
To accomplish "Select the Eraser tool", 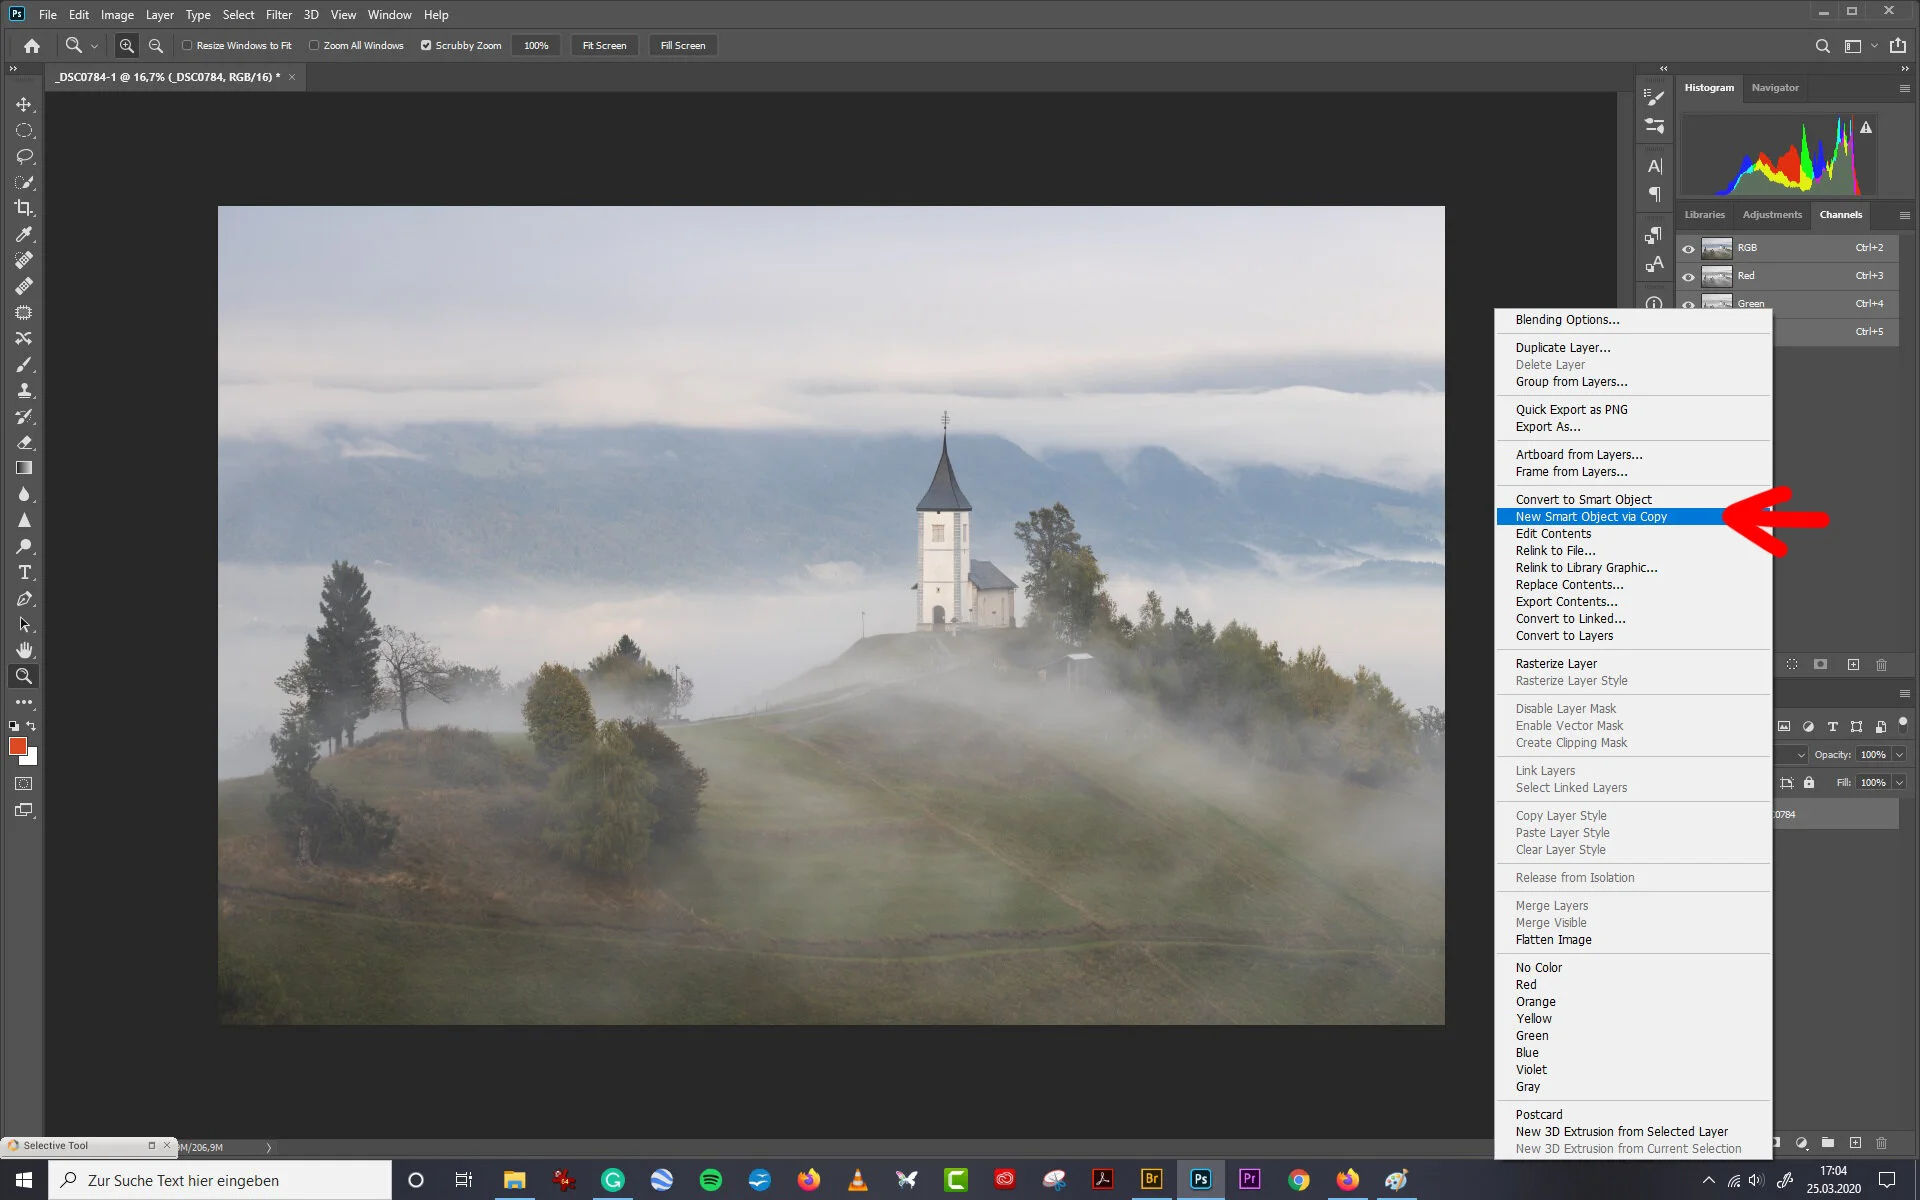I will (24, 442).
